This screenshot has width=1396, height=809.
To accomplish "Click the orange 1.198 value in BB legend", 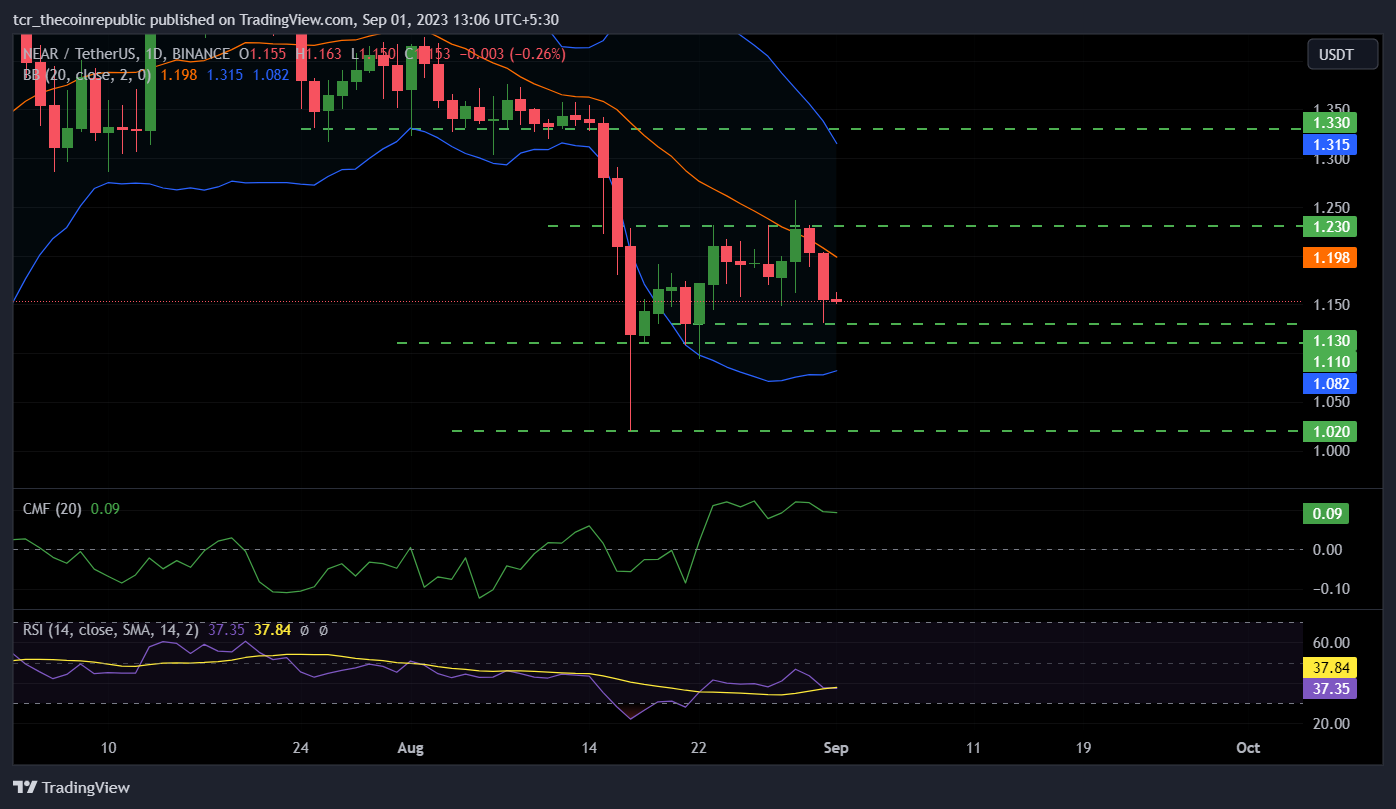I will pyautogui.click(x=179, y=73).
